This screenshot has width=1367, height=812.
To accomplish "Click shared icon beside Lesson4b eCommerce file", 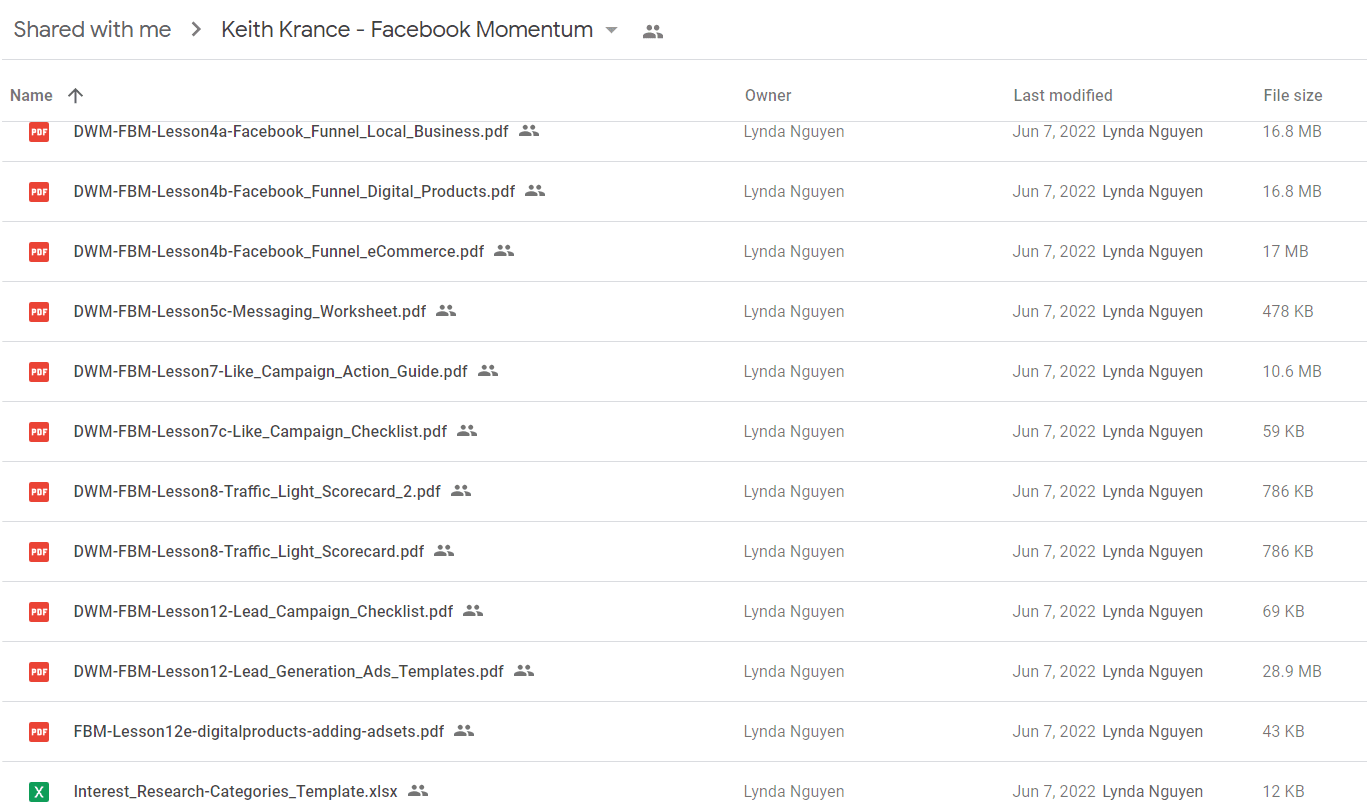I will pos(504,250).
